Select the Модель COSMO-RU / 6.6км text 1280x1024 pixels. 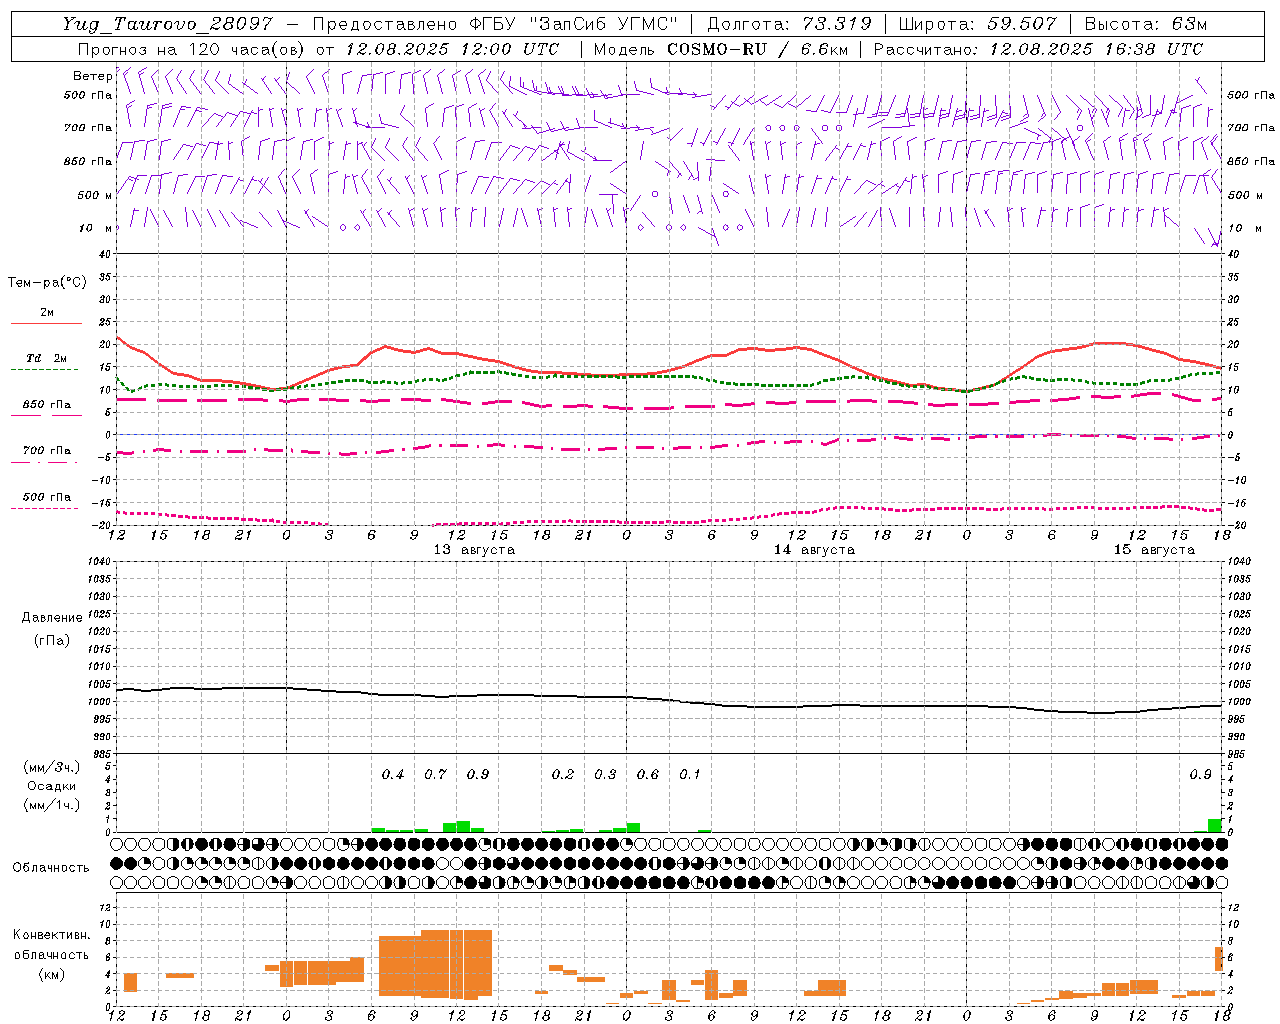click(720, 49)
